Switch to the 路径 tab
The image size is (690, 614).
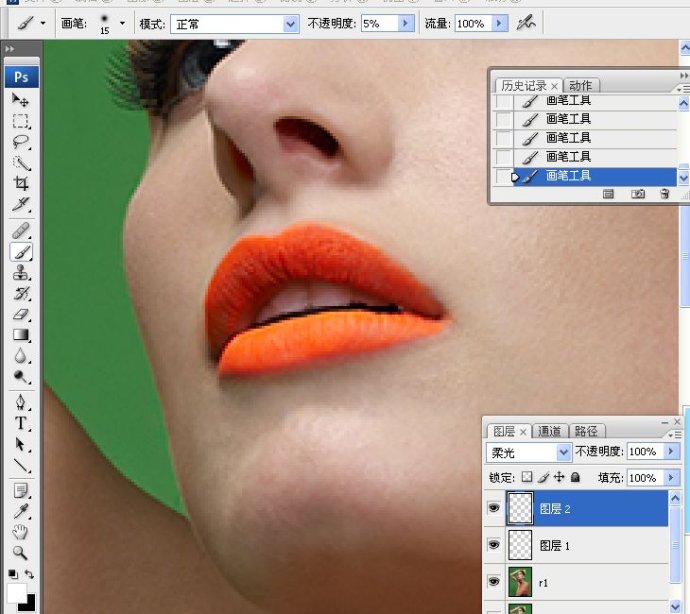(586, 431)
